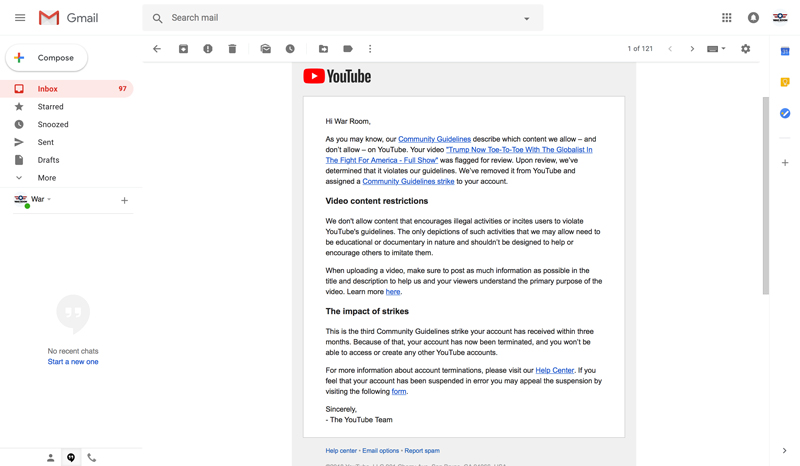Open the account avatar in top bar
800x466 pixels.
[780, 18]
